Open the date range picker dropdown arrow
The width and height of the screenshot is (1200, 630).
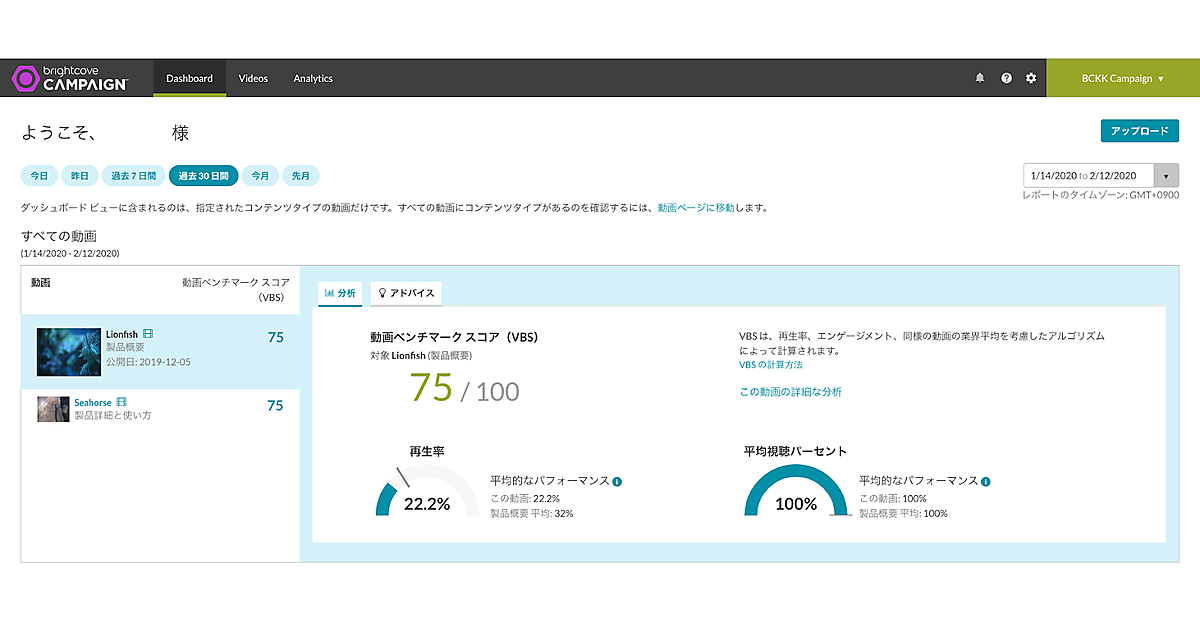pyautogui.click(x=1166, y=176)
